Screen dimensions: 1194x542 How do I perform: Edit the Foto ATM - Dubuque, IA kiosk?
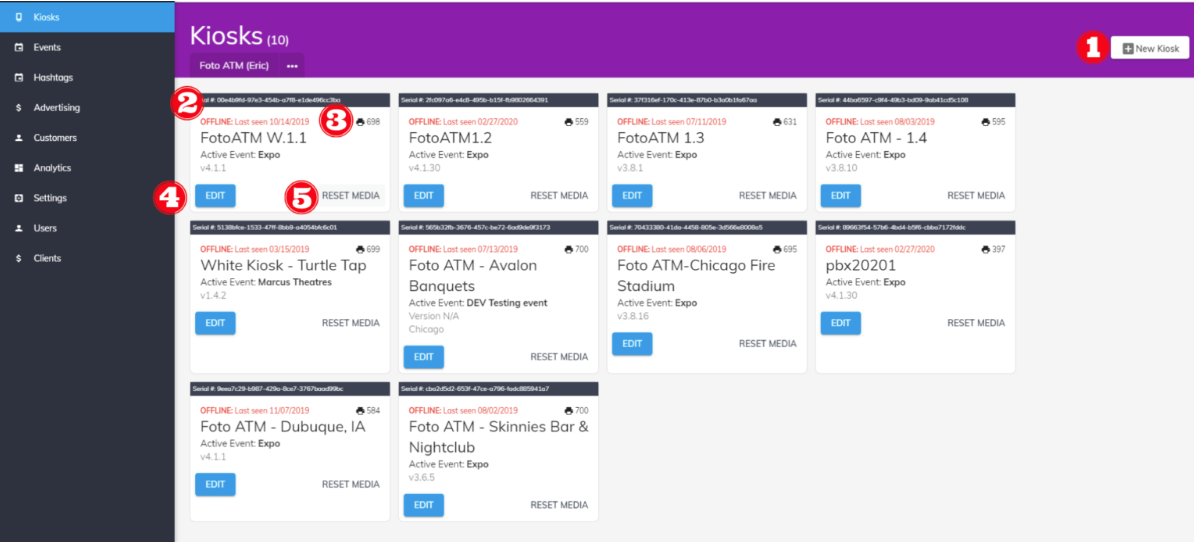tap(215, 484)
